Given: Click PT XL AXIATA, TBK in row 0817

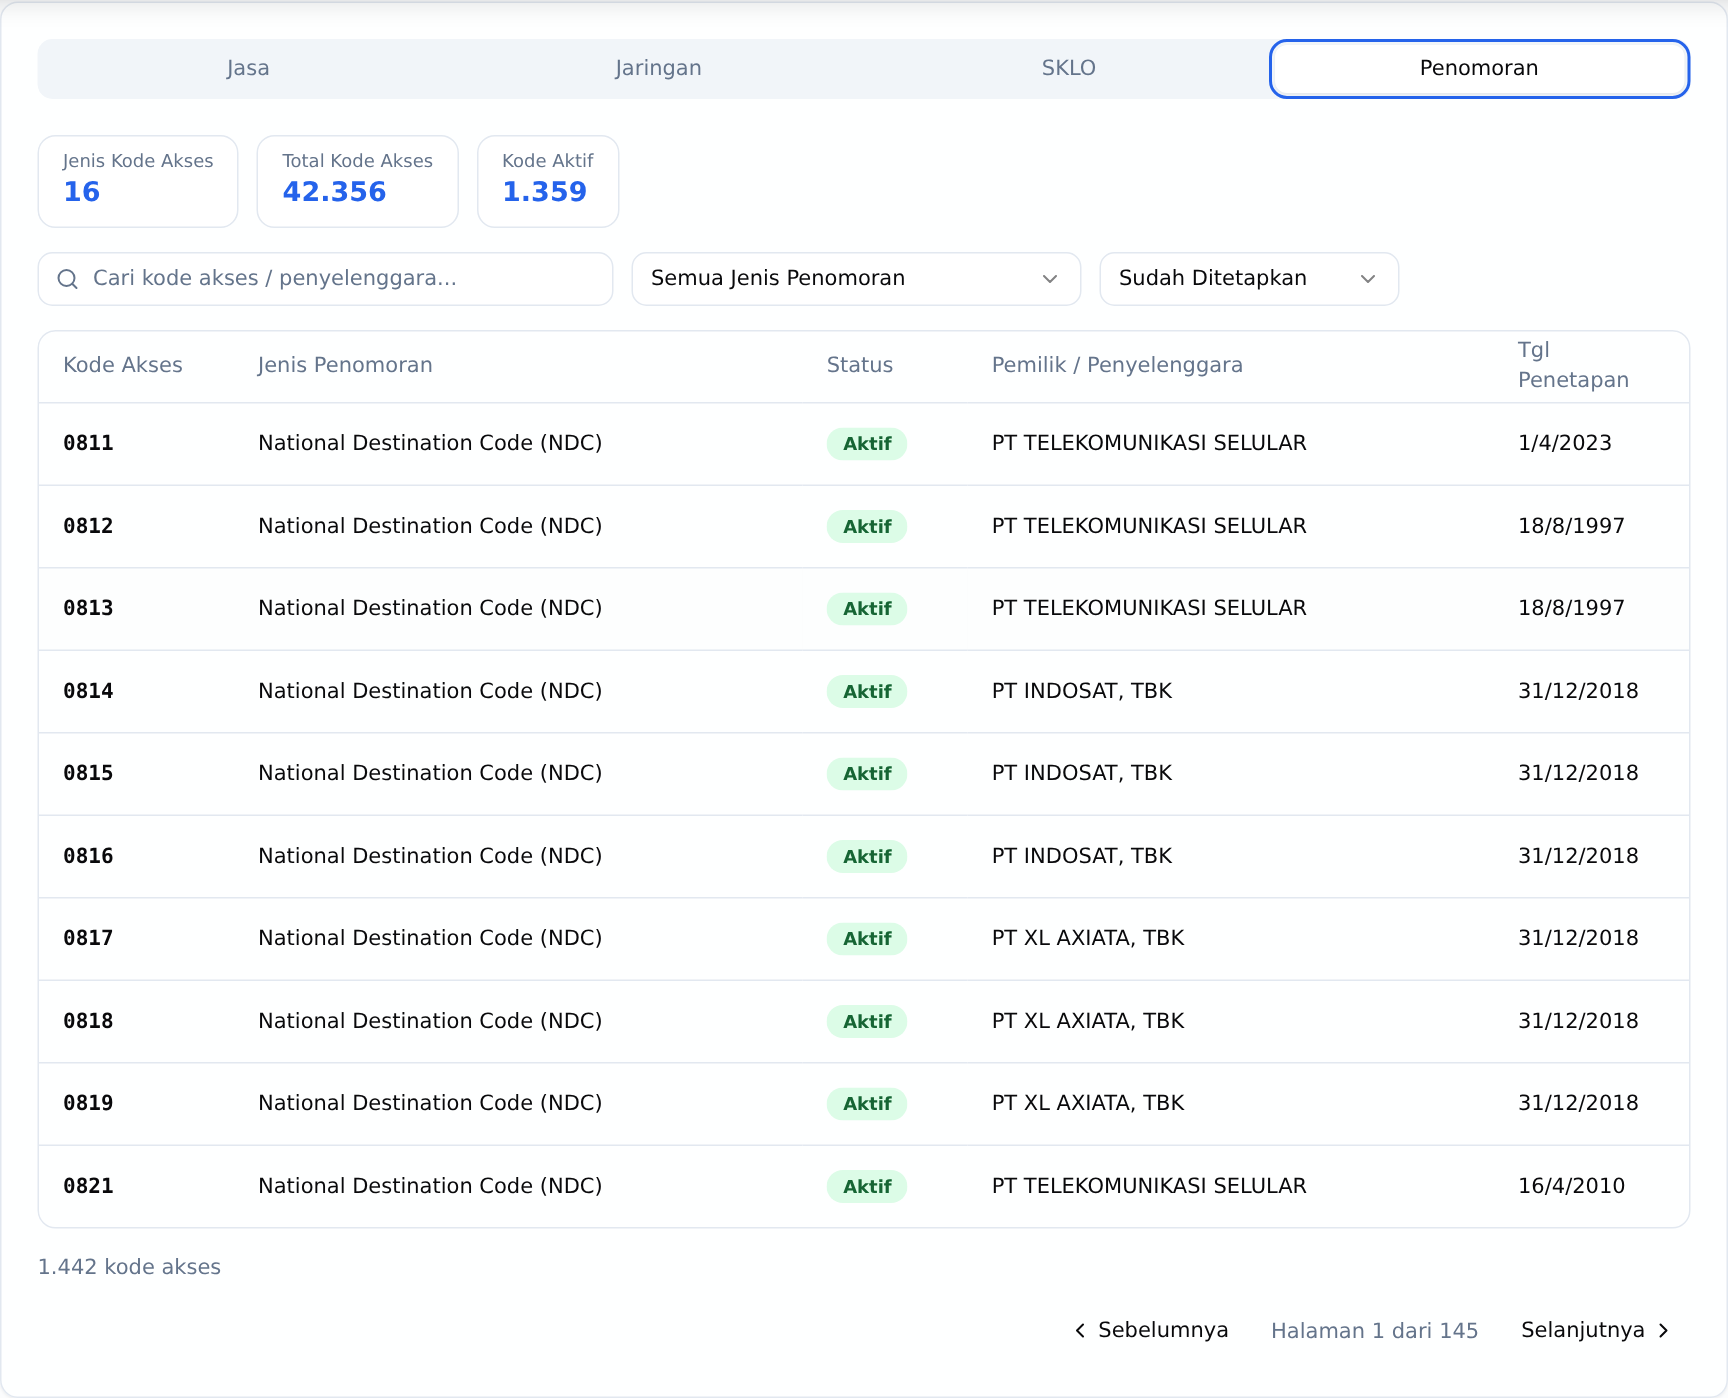Looking at the screenshot, I should point(1088,938).
